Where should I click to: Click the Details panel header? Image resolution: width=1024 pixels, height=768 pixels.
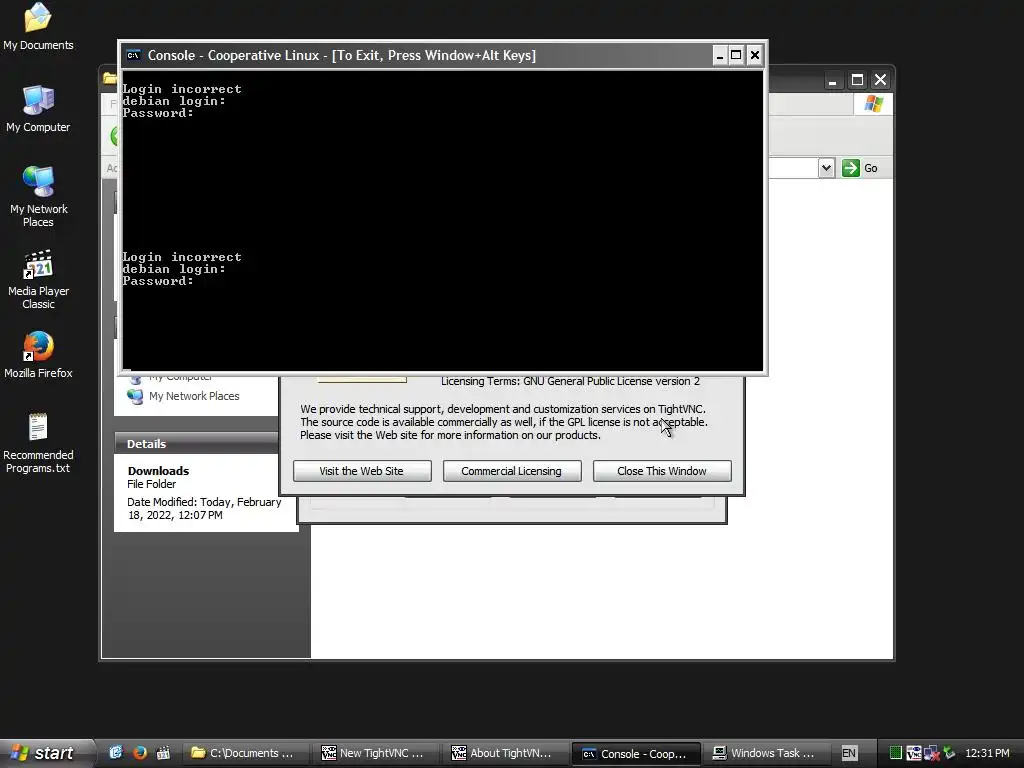coord(197,443)
